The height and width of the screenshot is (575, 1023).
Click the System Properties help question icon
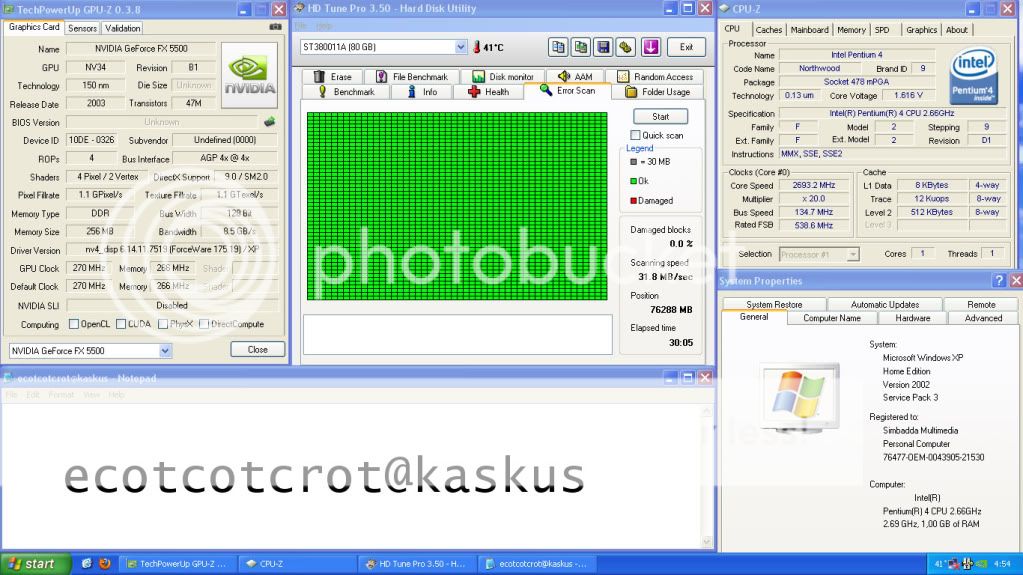point(999,281)
